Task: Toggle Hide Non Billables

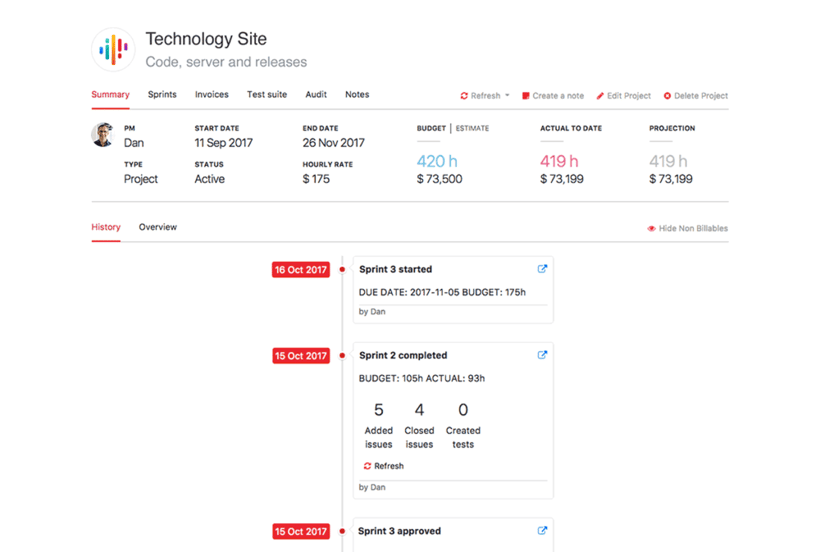Action: 686,228
